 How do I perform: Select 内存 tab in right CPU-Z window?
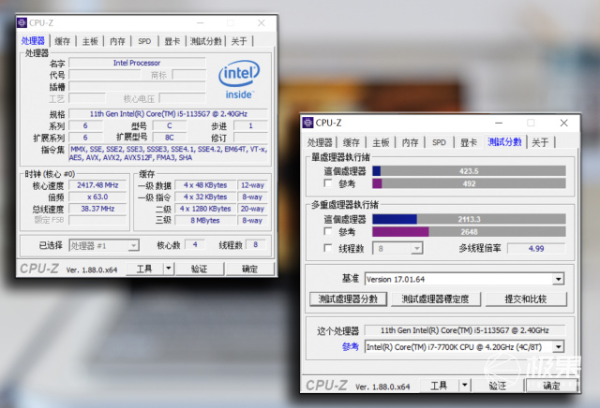[x=410, y=143]
